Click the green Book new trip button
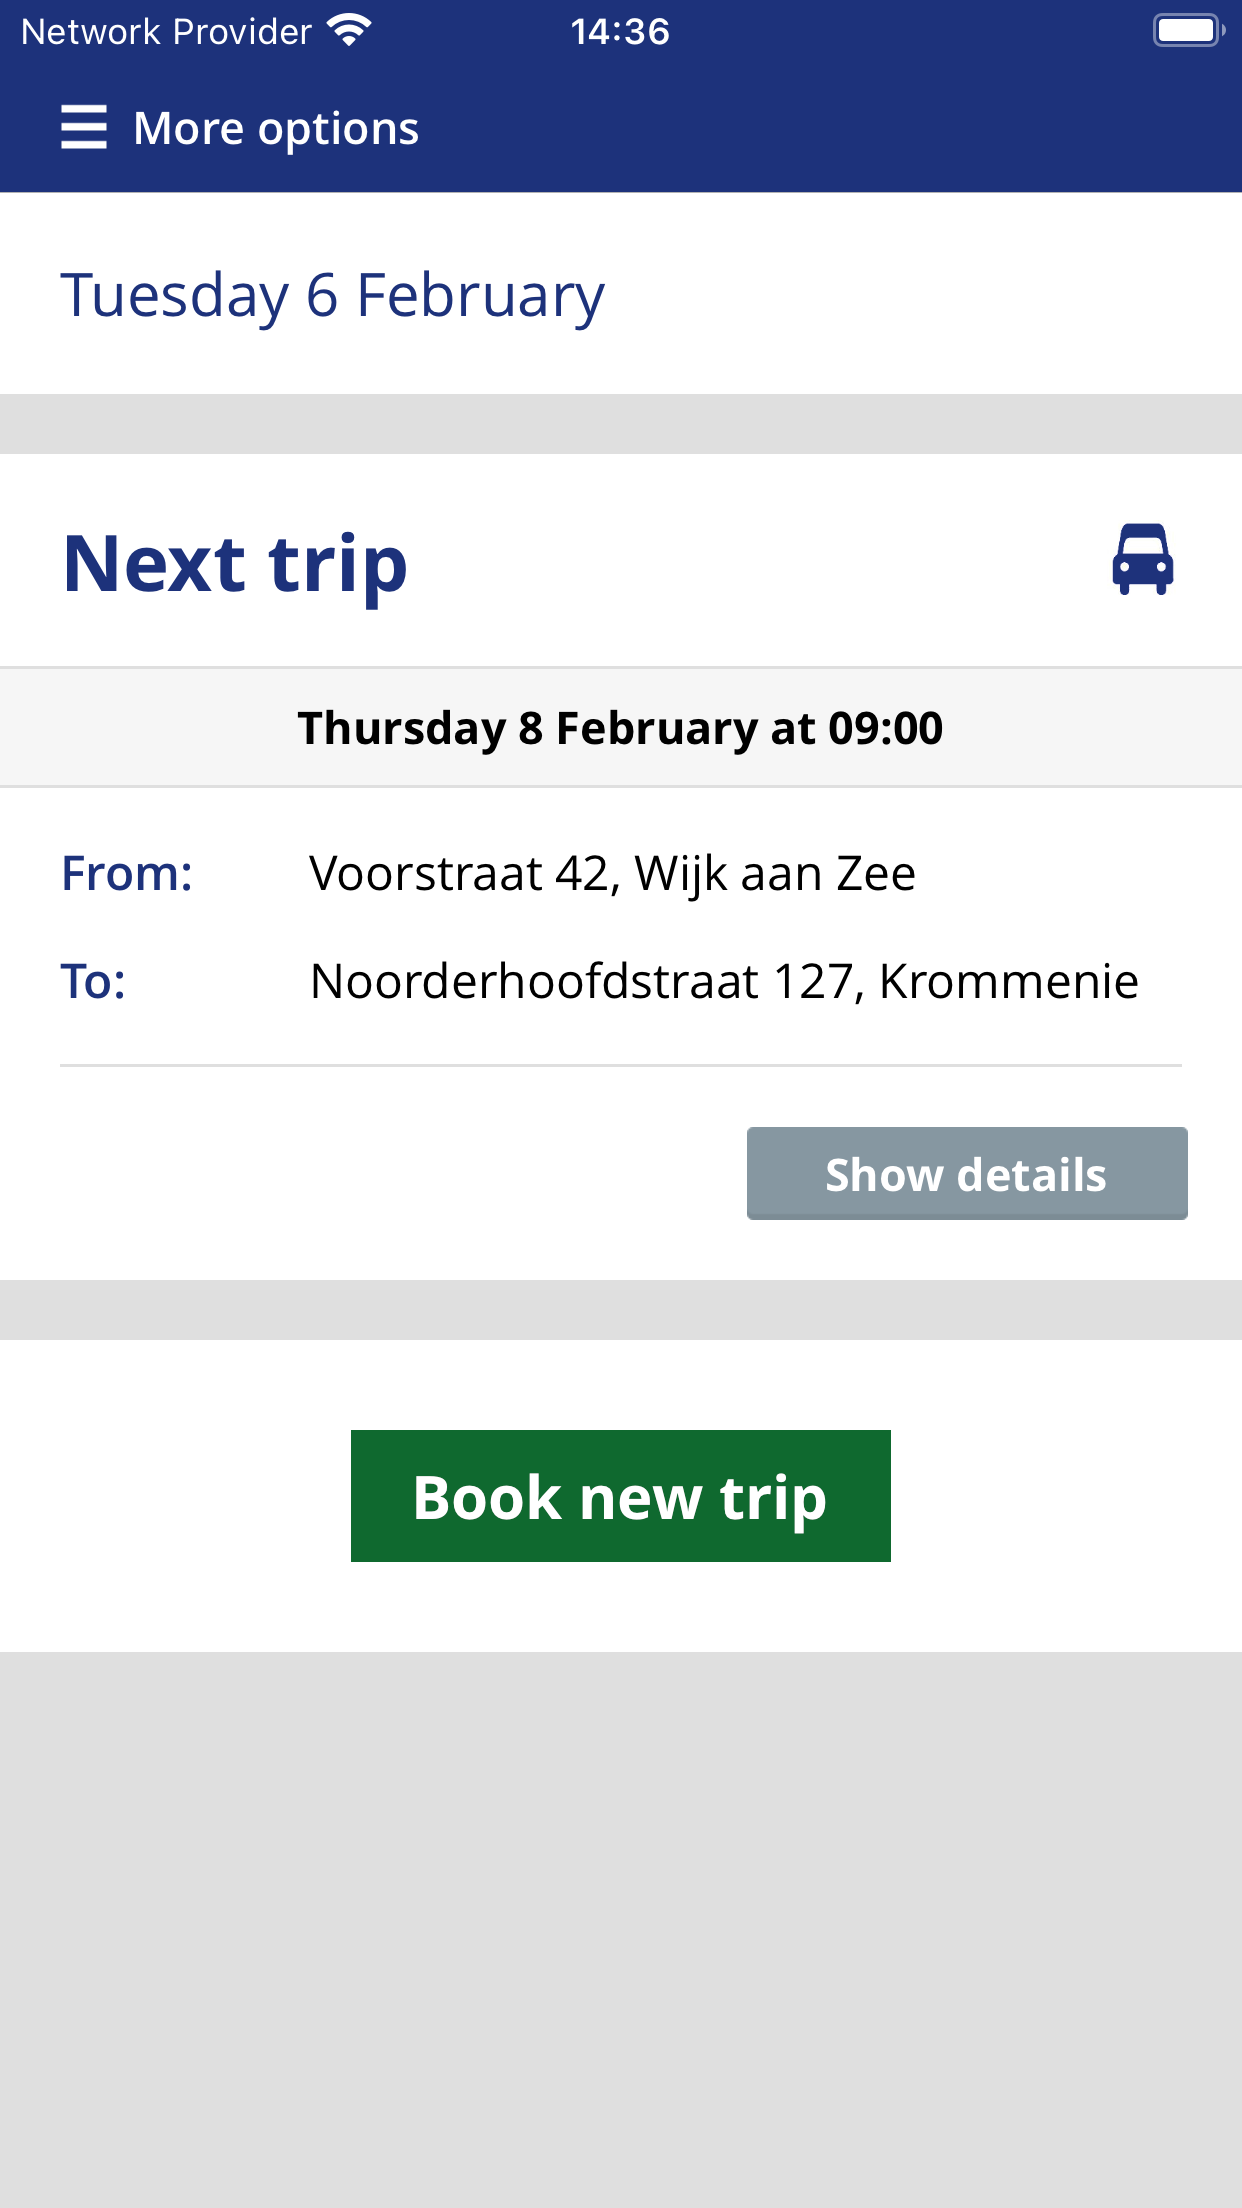Screen dimensions: 1242x2208 [621, 1496]
